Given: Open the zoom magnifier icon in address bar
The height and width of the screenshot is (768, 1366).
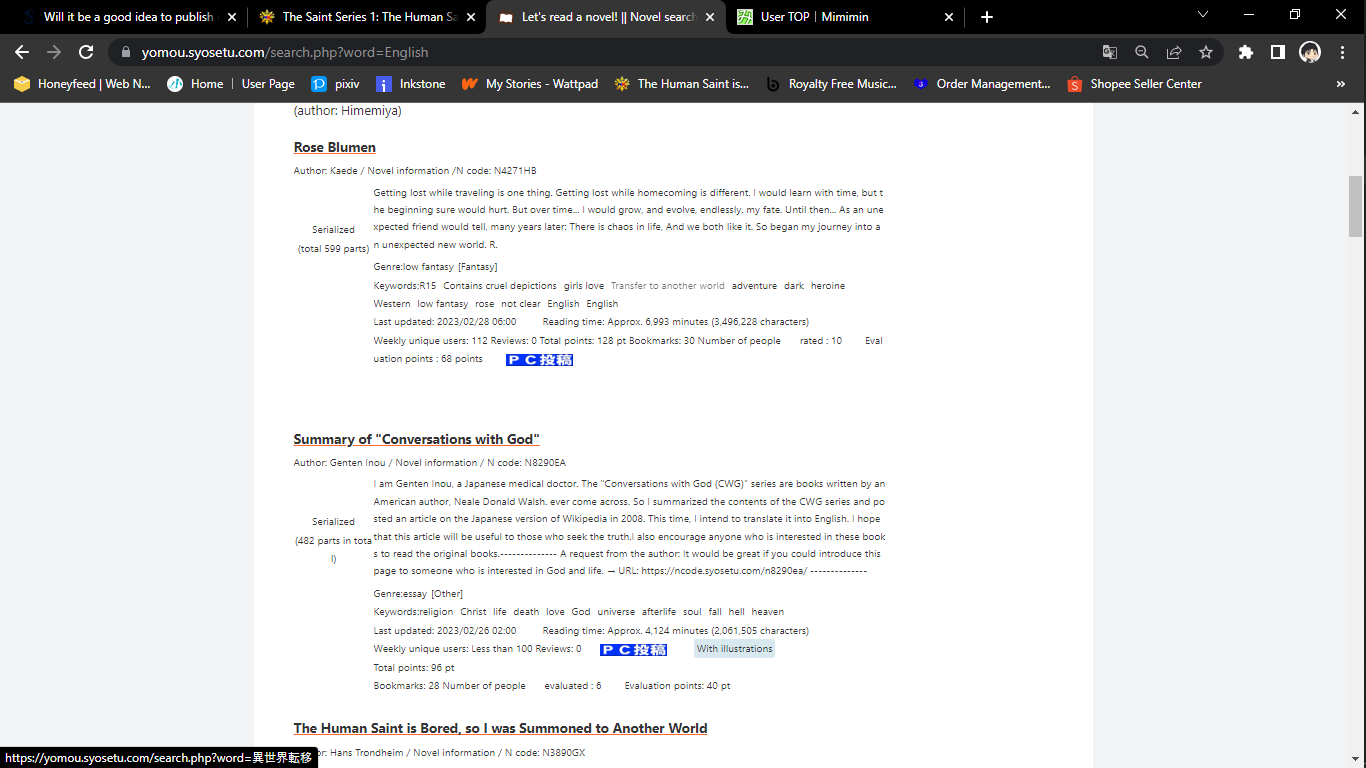Looking at the screenshot, I should (x=1142, y=52).
